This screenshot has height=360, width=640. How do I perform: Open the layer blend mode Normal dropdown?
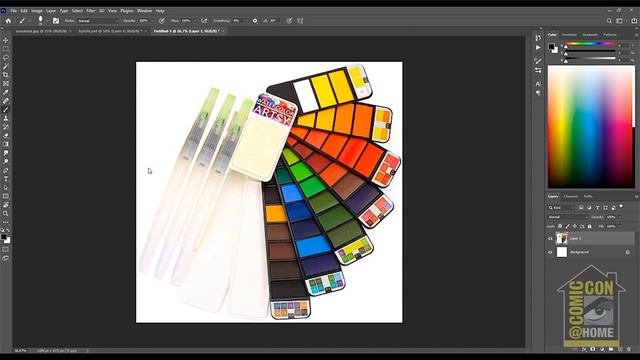point(568,217)
